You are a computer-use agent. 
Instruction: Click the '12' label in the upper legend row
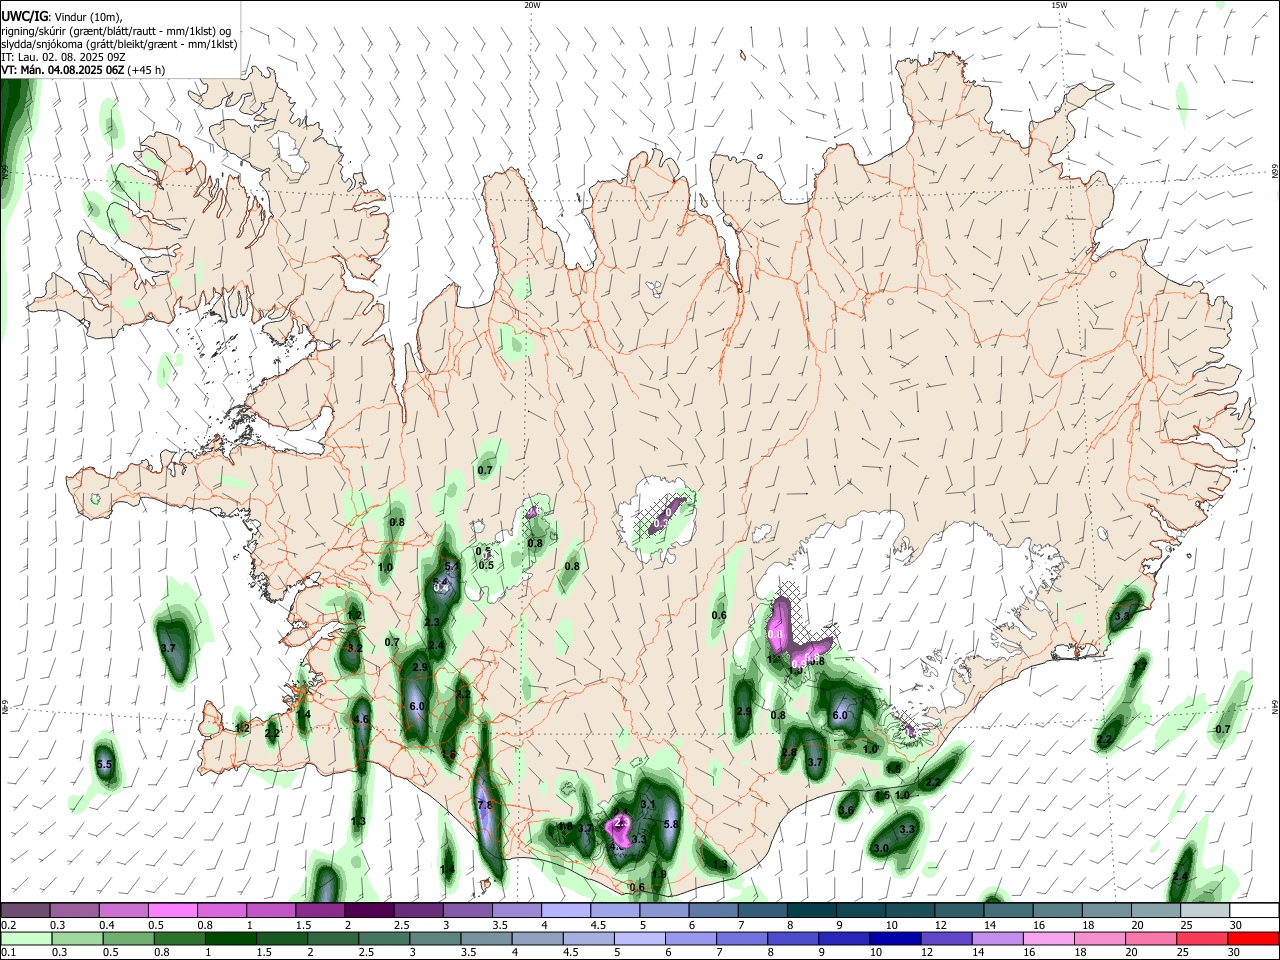[942, 925]
